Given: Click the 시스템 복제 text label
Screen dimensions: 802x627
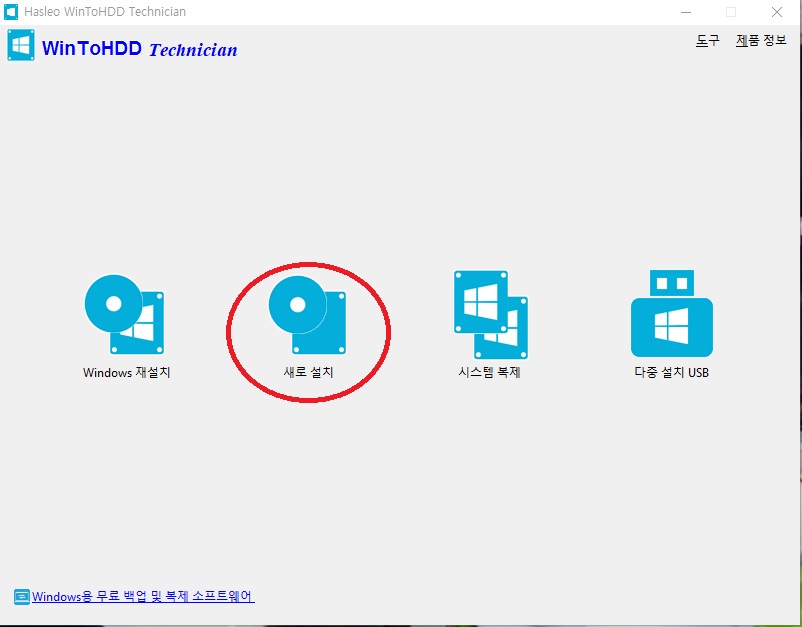Looking at the screenshot, I should tap(489, 372).
